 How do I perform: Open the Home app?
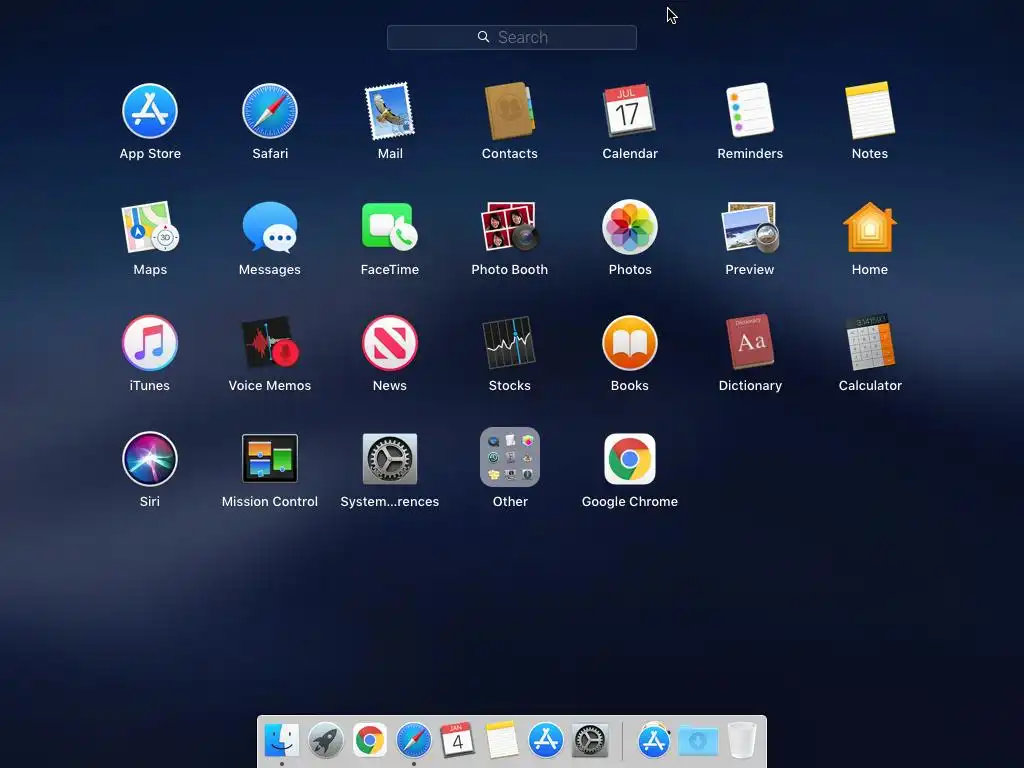[870, 227]
